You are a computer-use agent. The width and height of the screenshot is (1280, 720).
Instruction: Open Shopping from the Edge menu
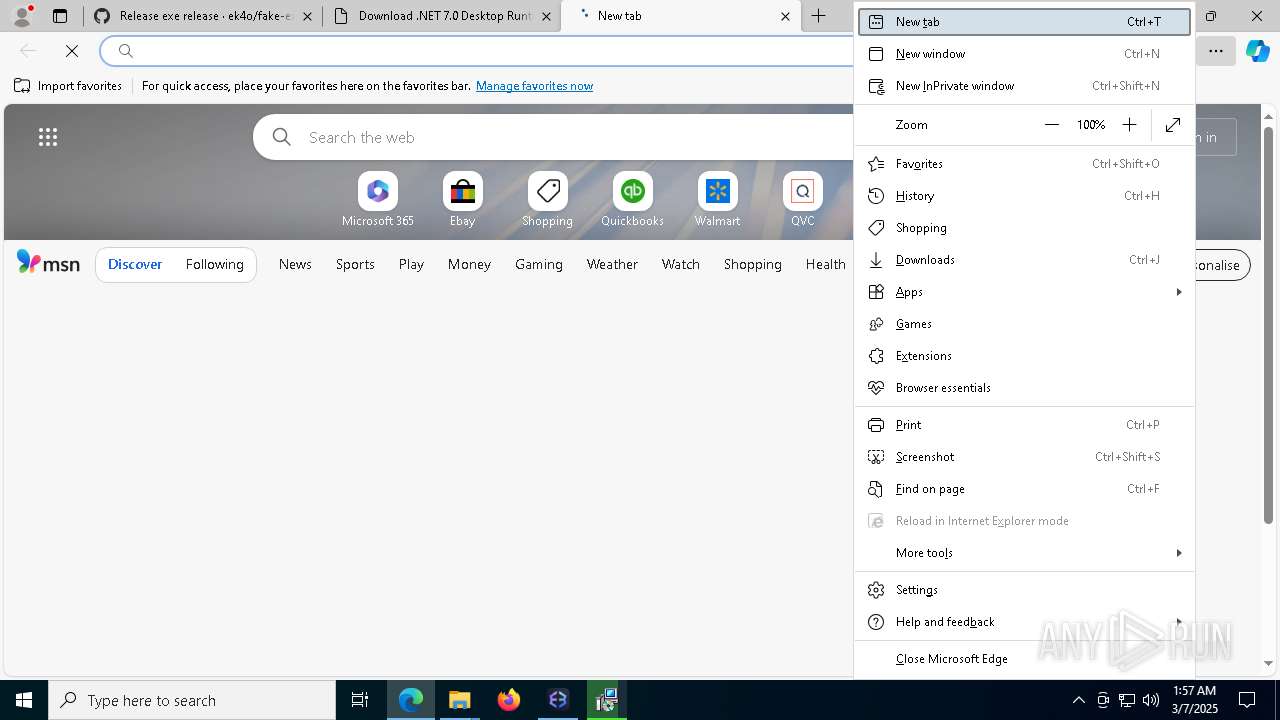[1025, 228]
